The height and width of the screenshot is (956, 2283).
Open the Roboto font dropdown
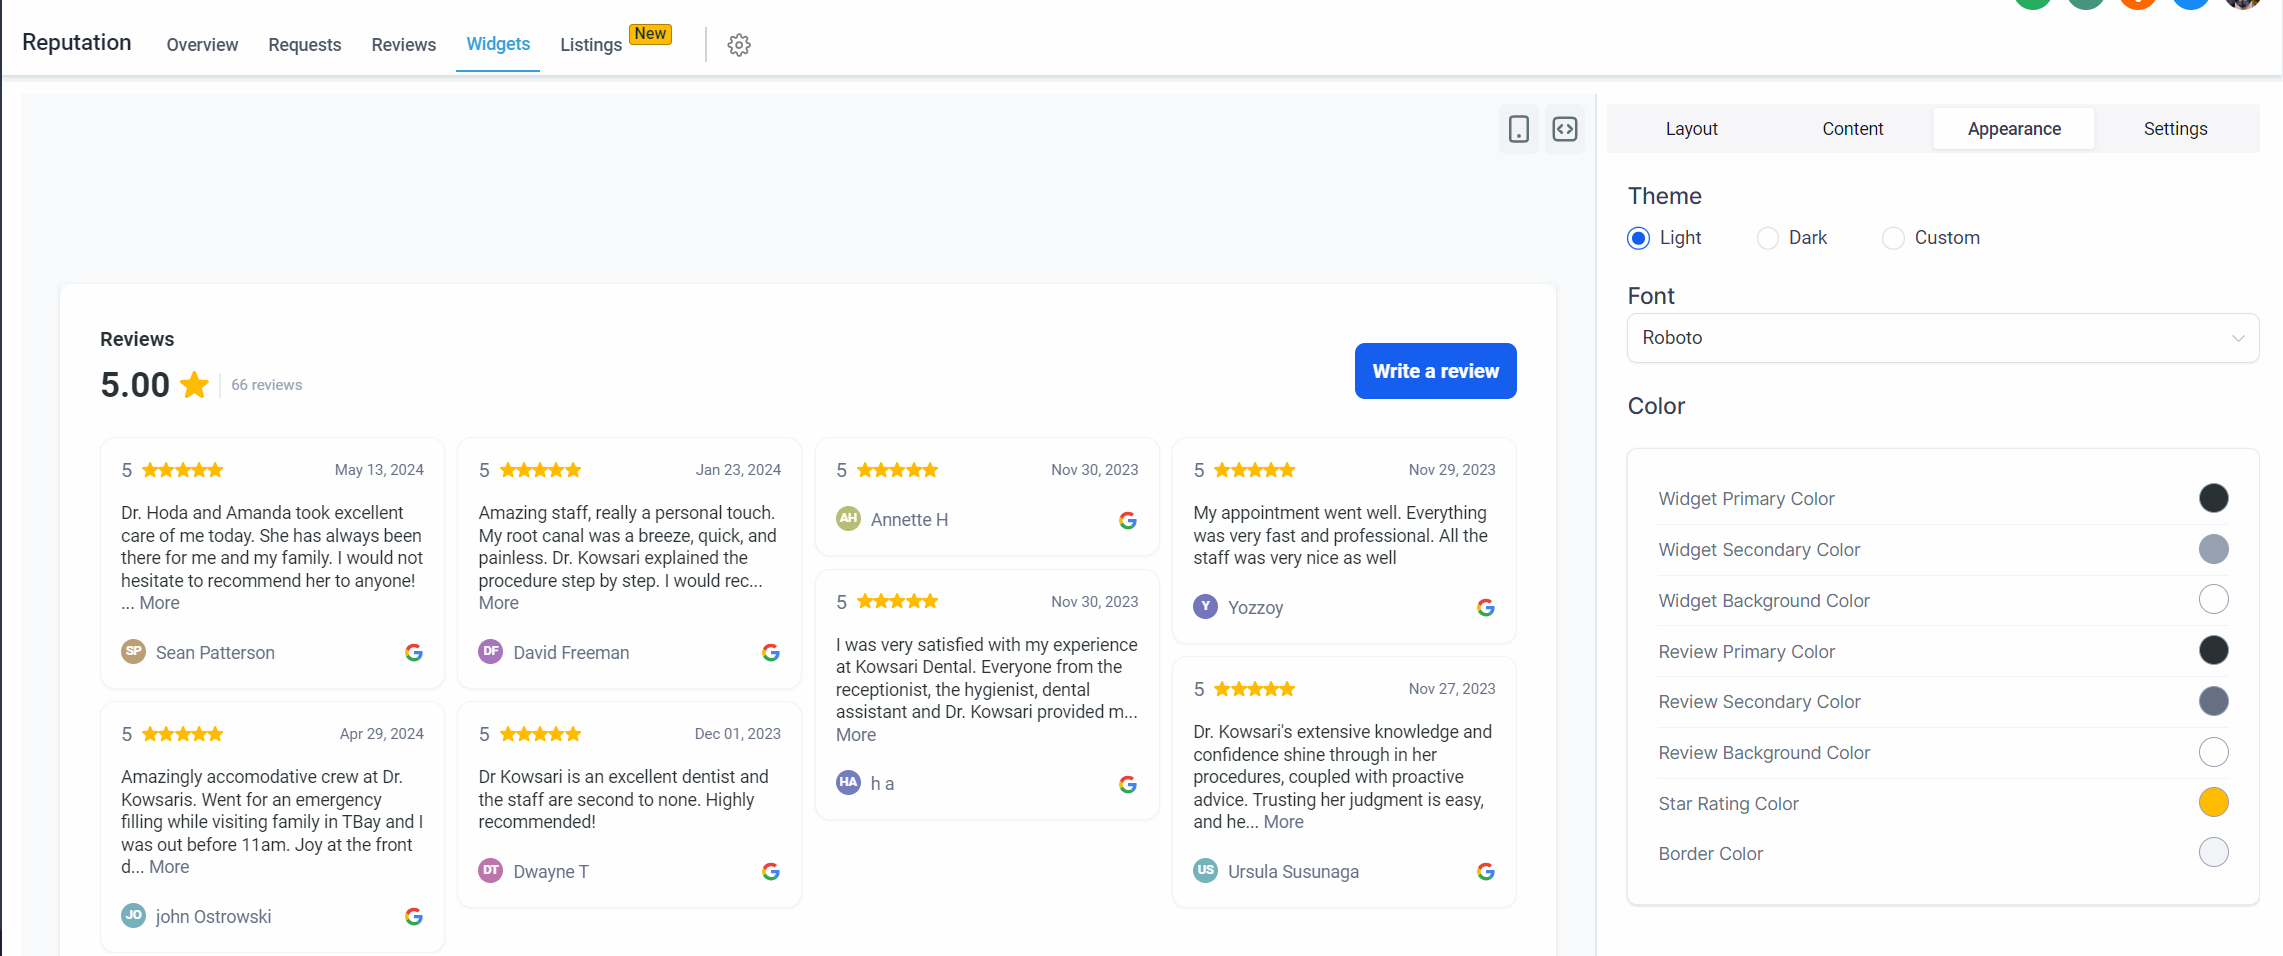click(1942, 338)
